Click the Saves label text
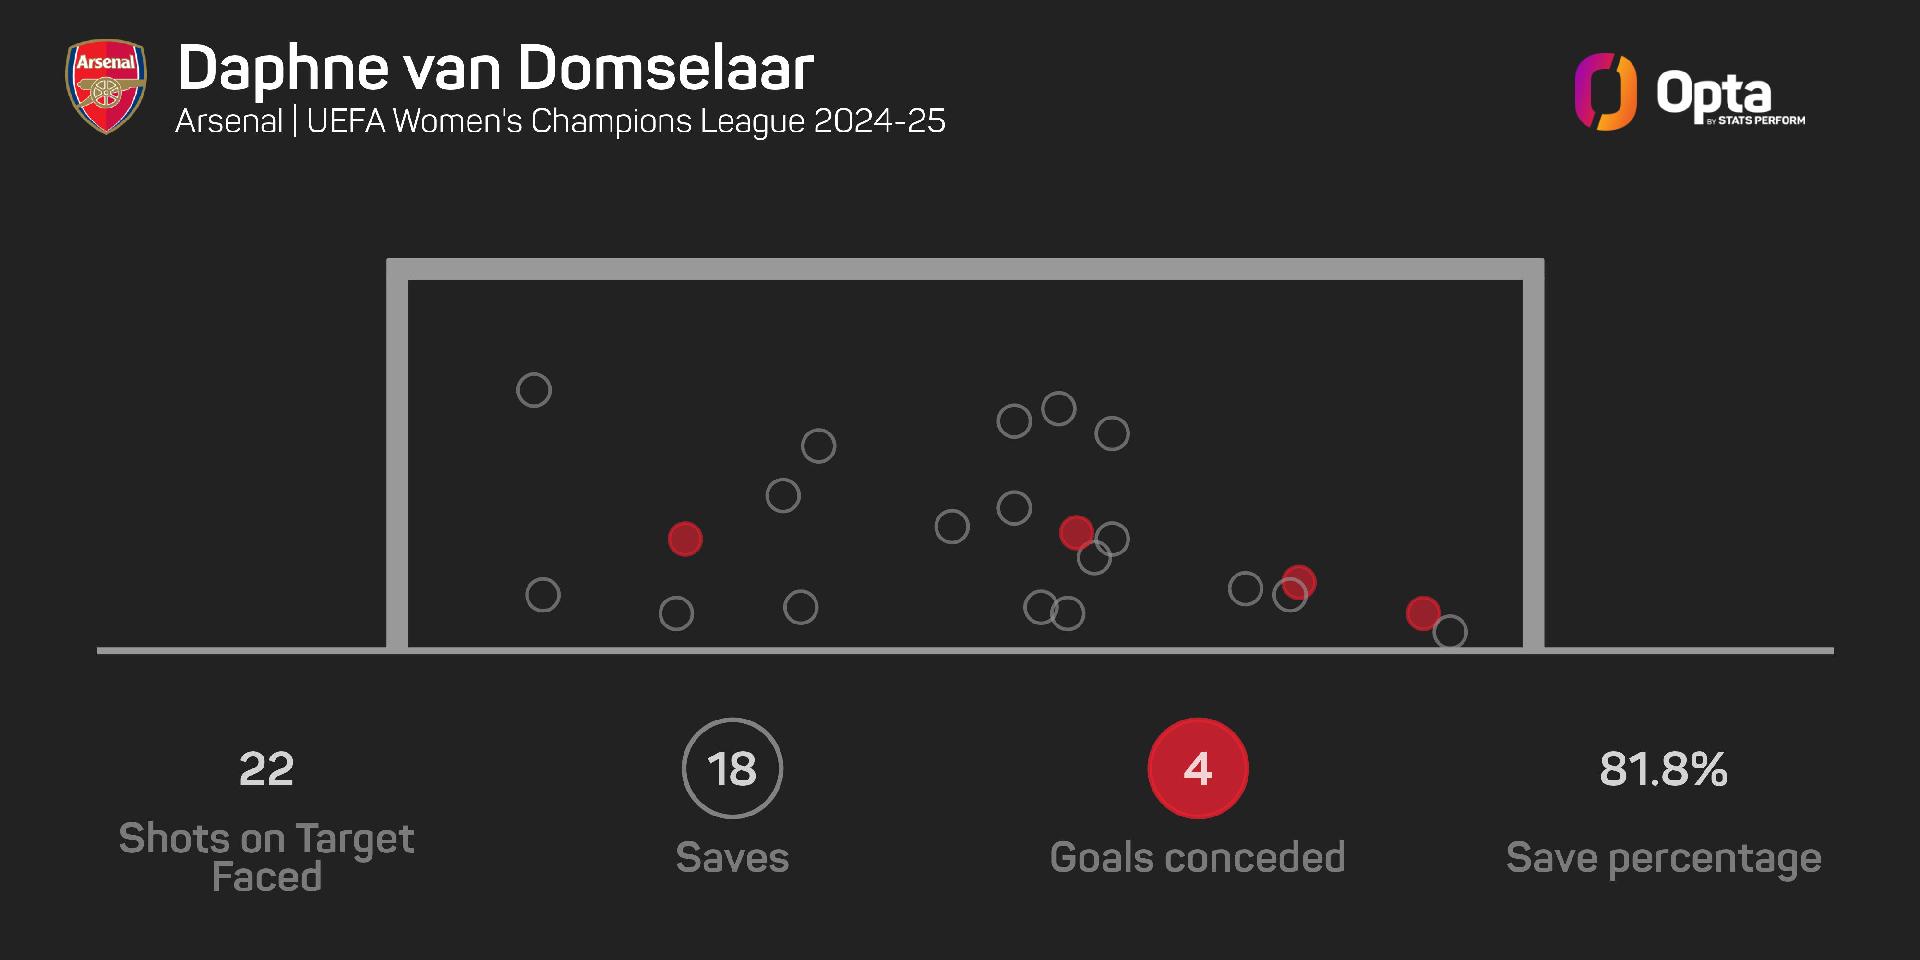The height and width of the screenshot is (960, 1920). 732,857
